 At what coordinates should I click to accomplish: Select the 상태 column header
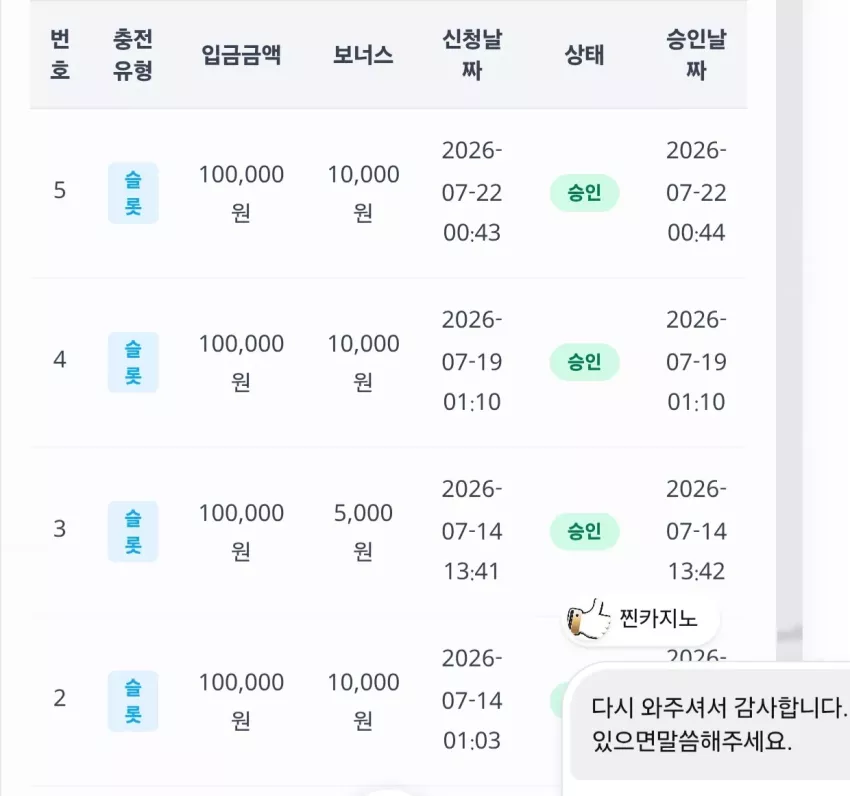coord(584,55)
